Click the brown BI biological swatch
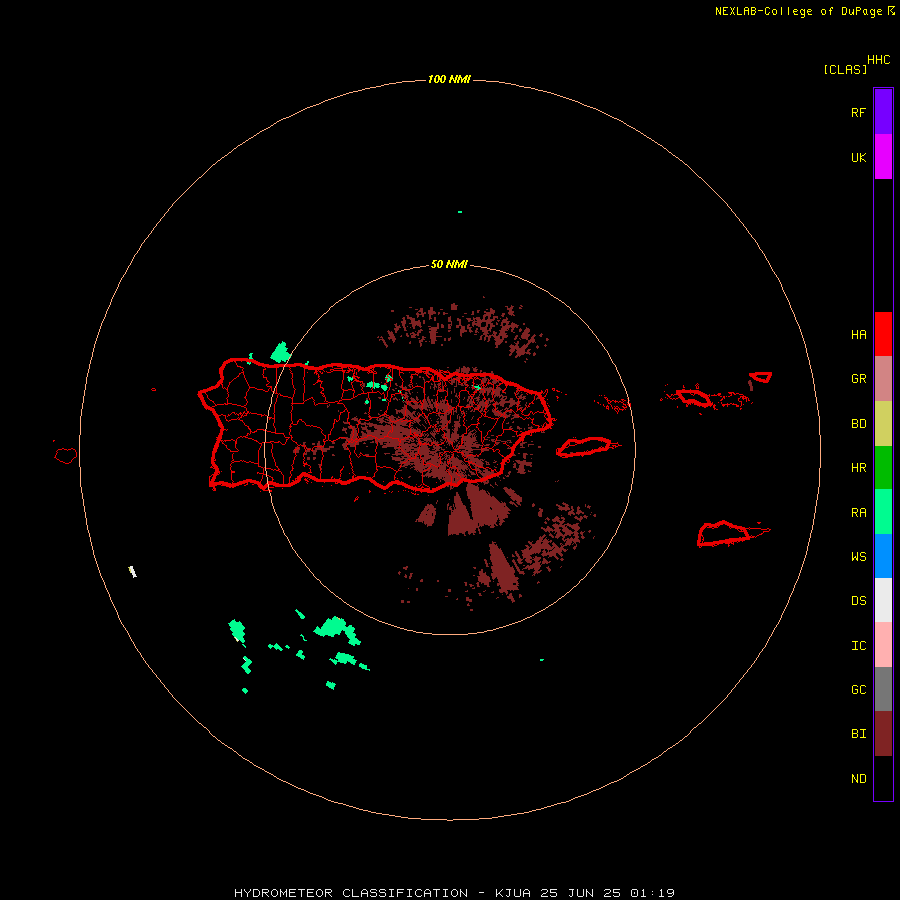The image size is (900, 900). (883, 734)
